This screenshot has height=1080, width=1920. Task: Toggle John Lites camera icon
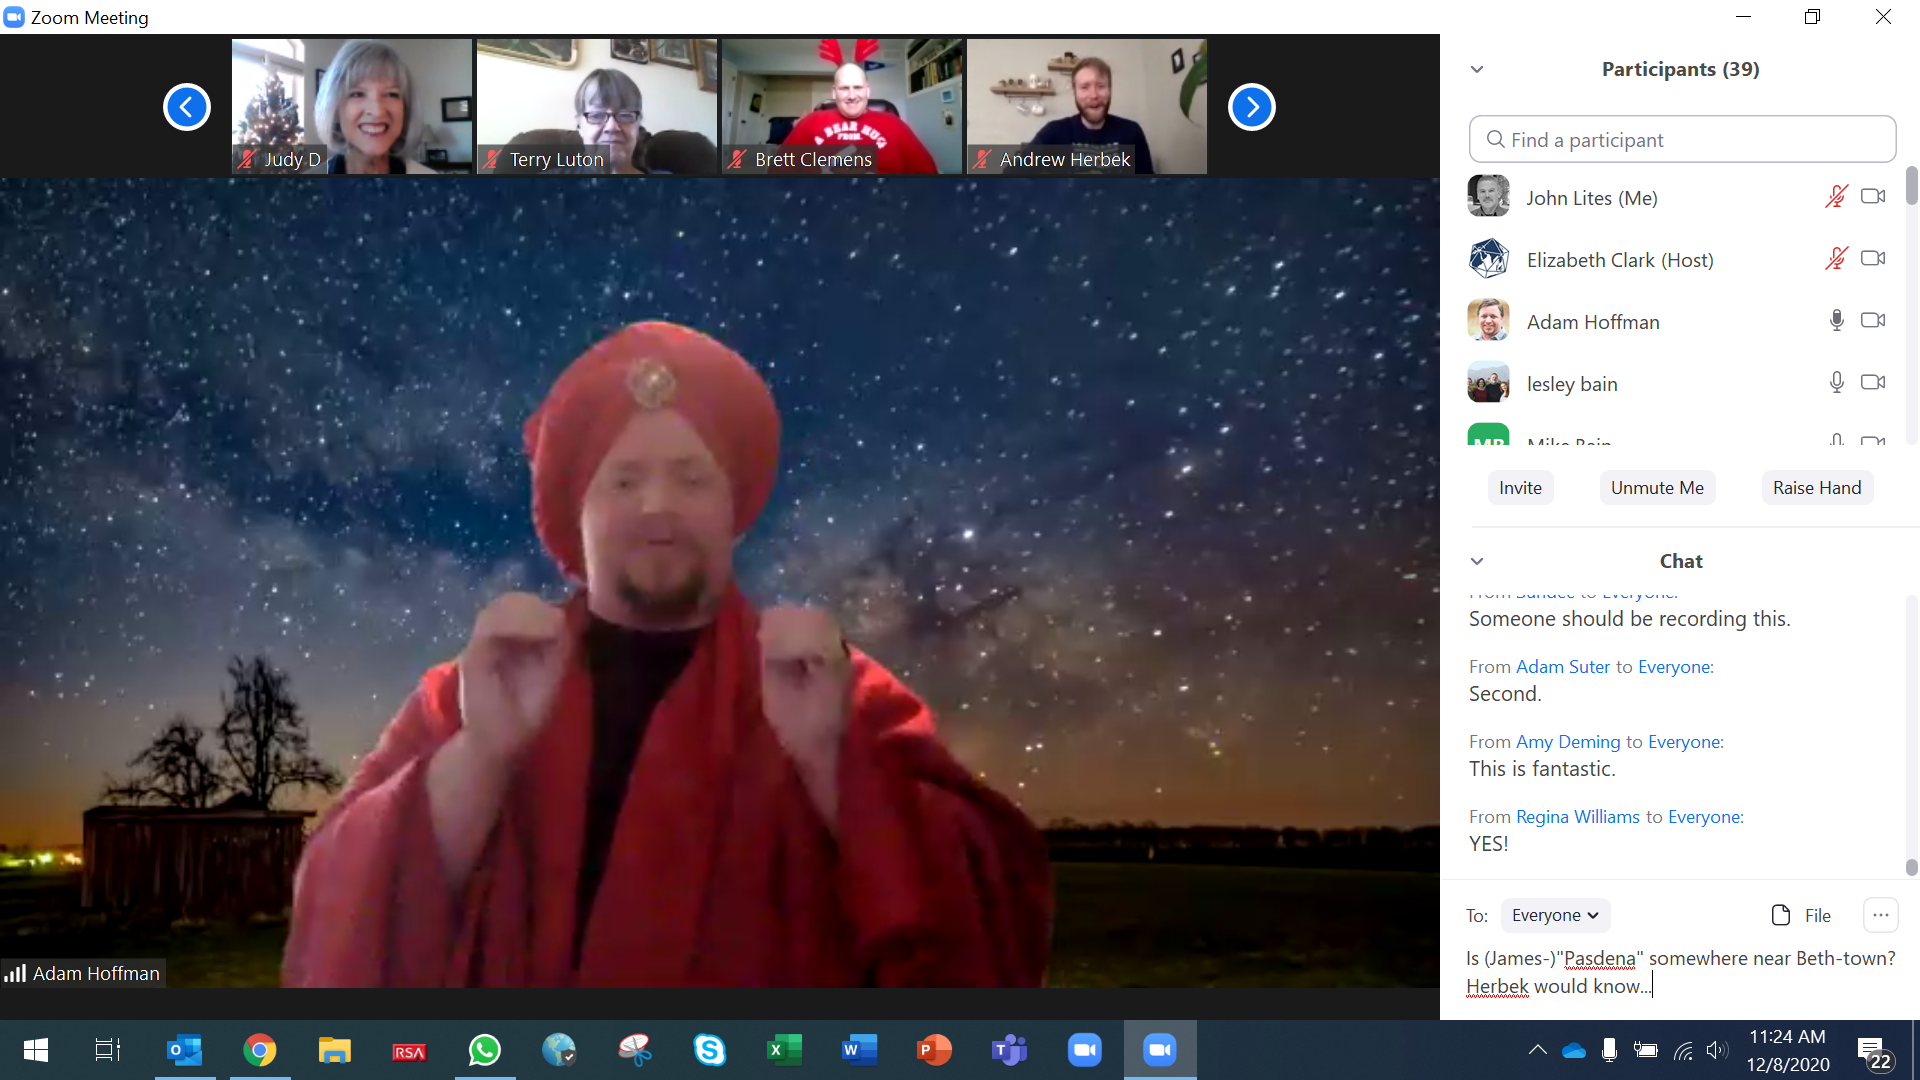click(1873, 196)
